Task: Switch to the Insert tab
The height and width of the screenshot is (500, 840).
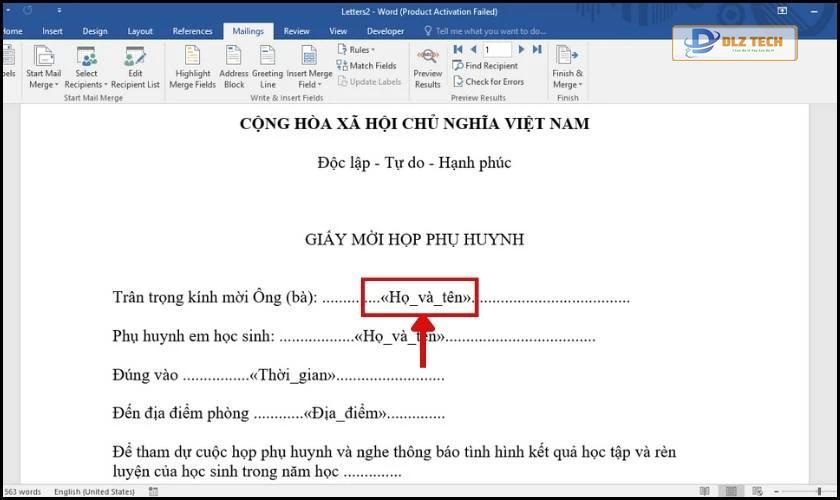Action: (52, 31)
